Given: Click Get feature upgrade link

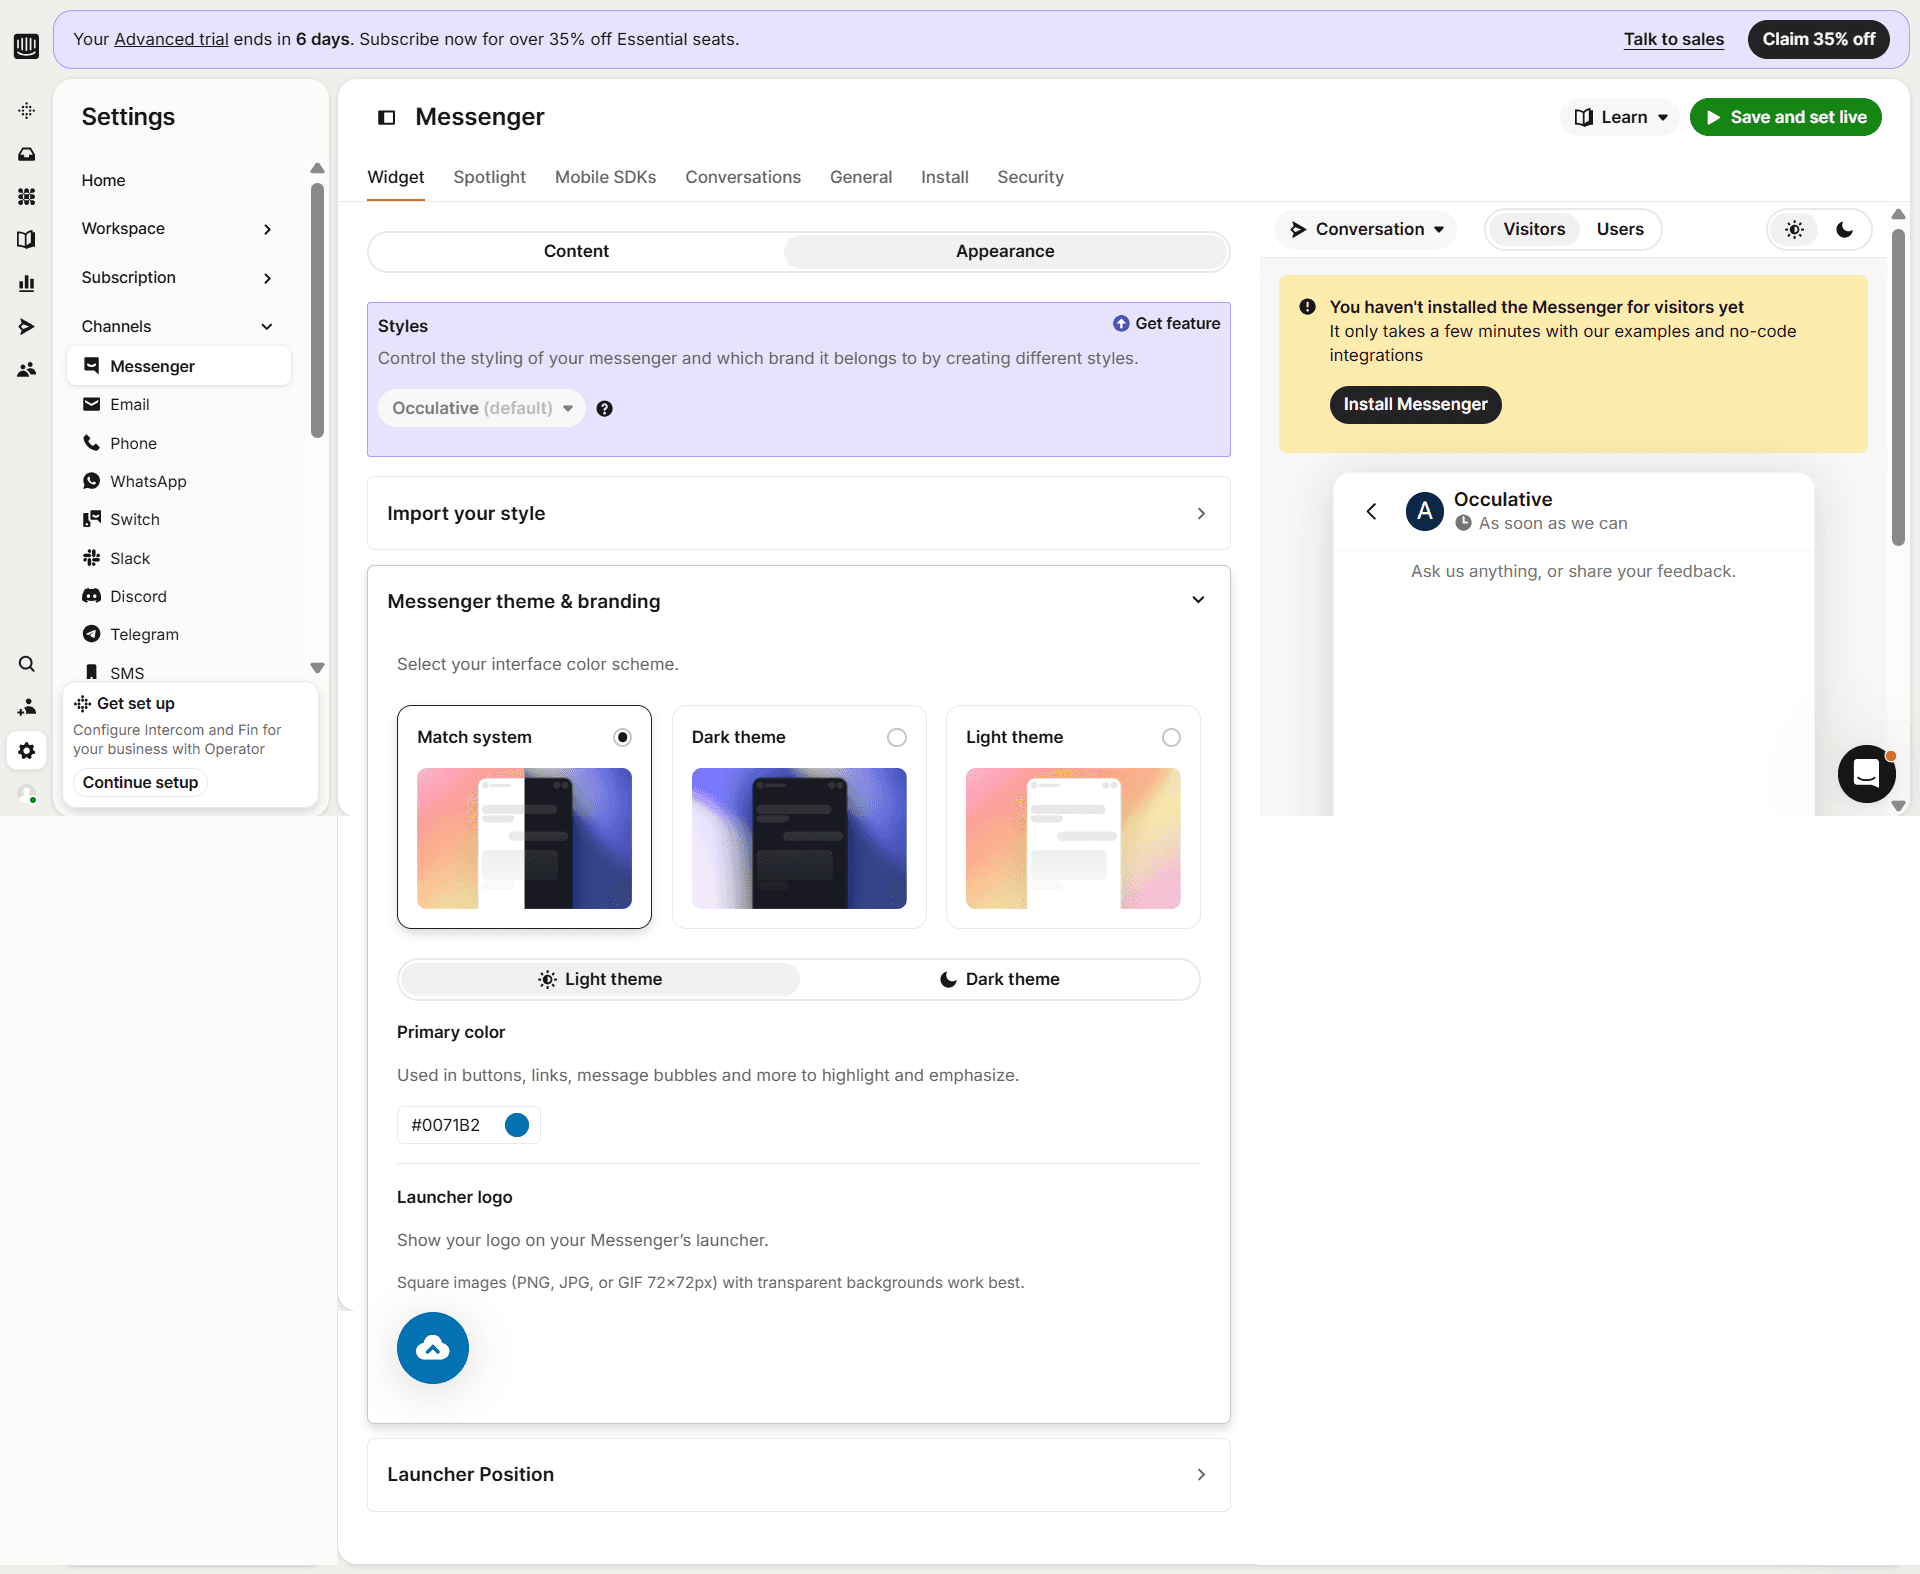Looking at the screenshot, I should pyautogui.click(x=1166, y=323).
